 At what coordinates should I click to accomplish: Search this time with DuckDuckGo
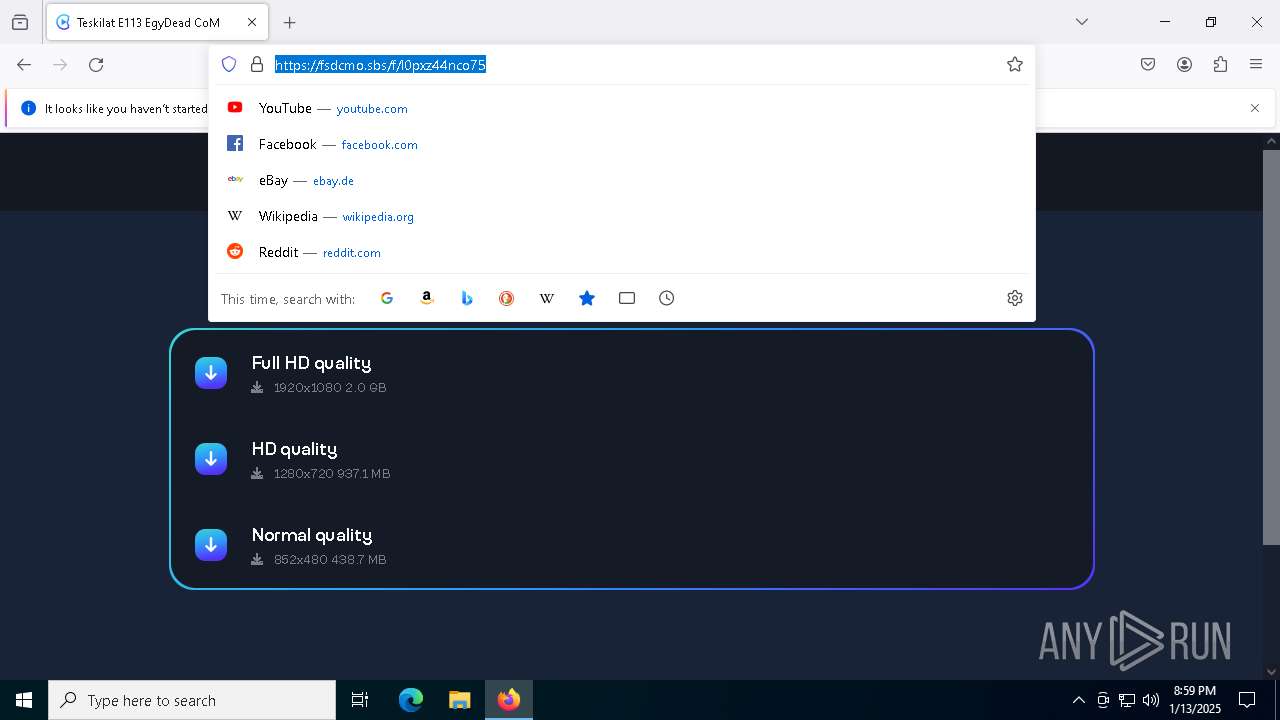pyautogui.click(x=507, y=298)
